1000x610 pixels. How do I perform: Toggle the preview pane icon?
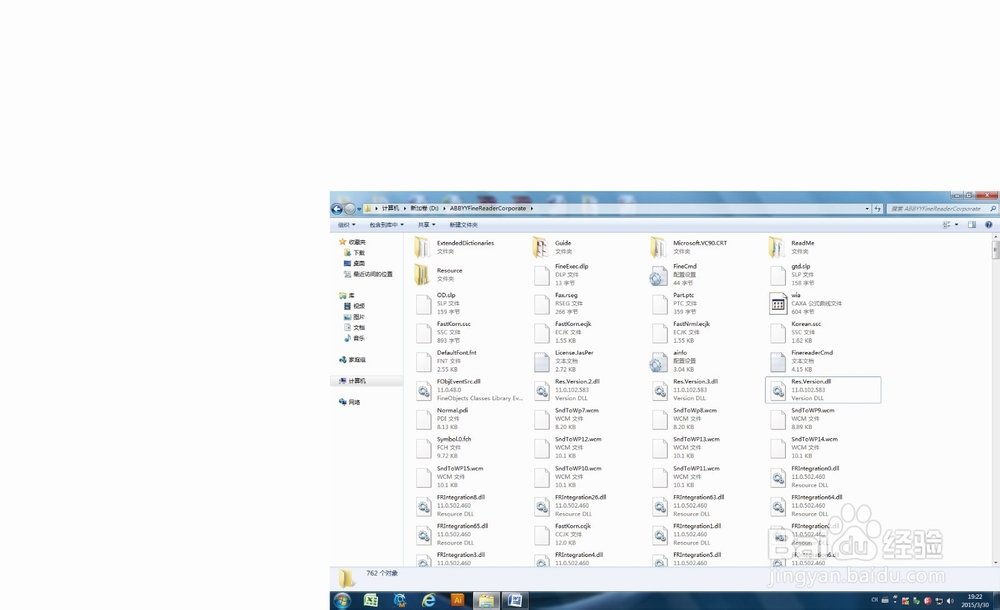pos(972,225)
